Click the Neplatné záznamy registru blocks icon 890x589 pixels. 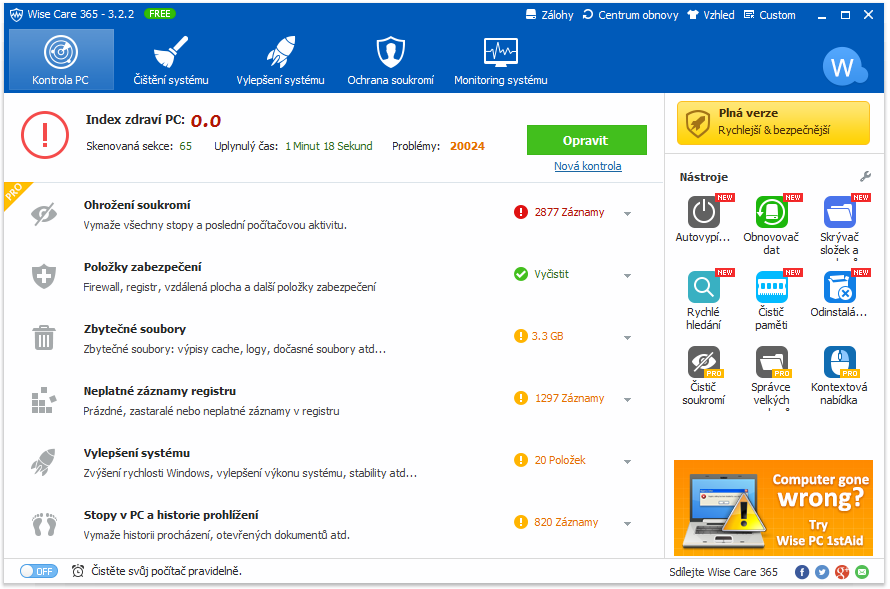[x=44, y=400]
